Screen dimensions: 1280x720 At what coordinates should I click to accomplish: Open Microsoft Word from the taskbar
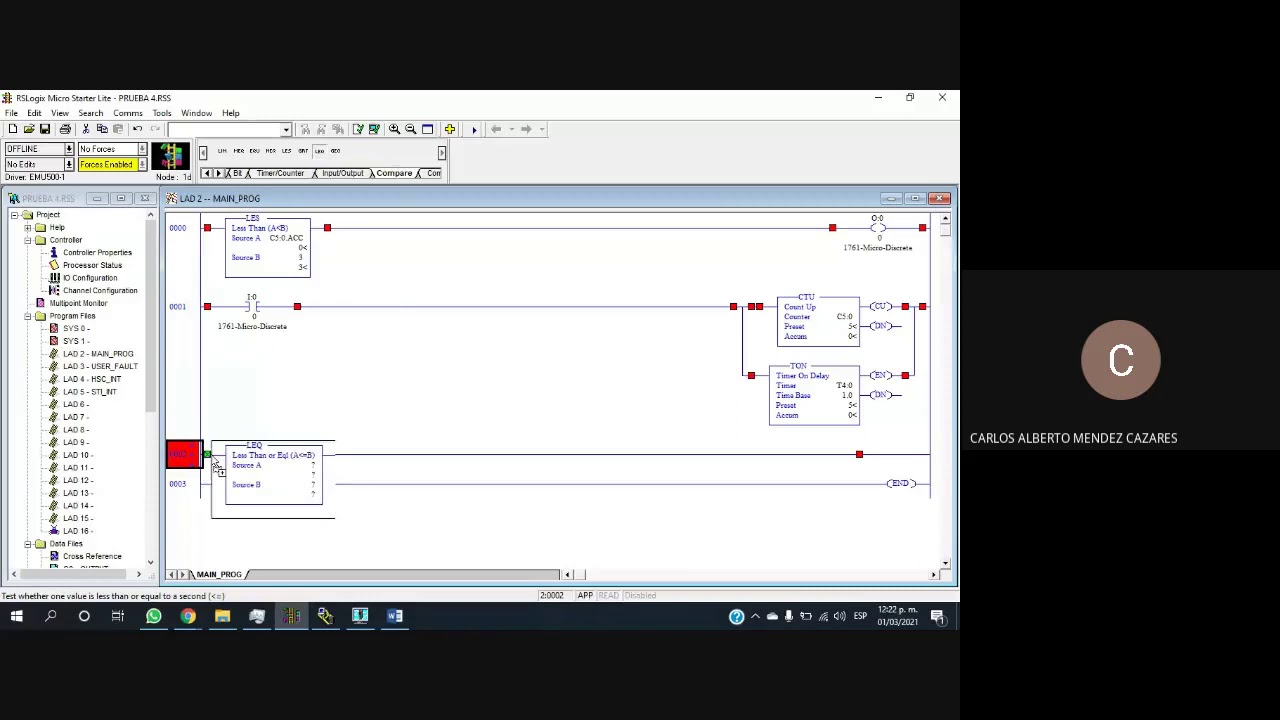click(x=394, y=616)
